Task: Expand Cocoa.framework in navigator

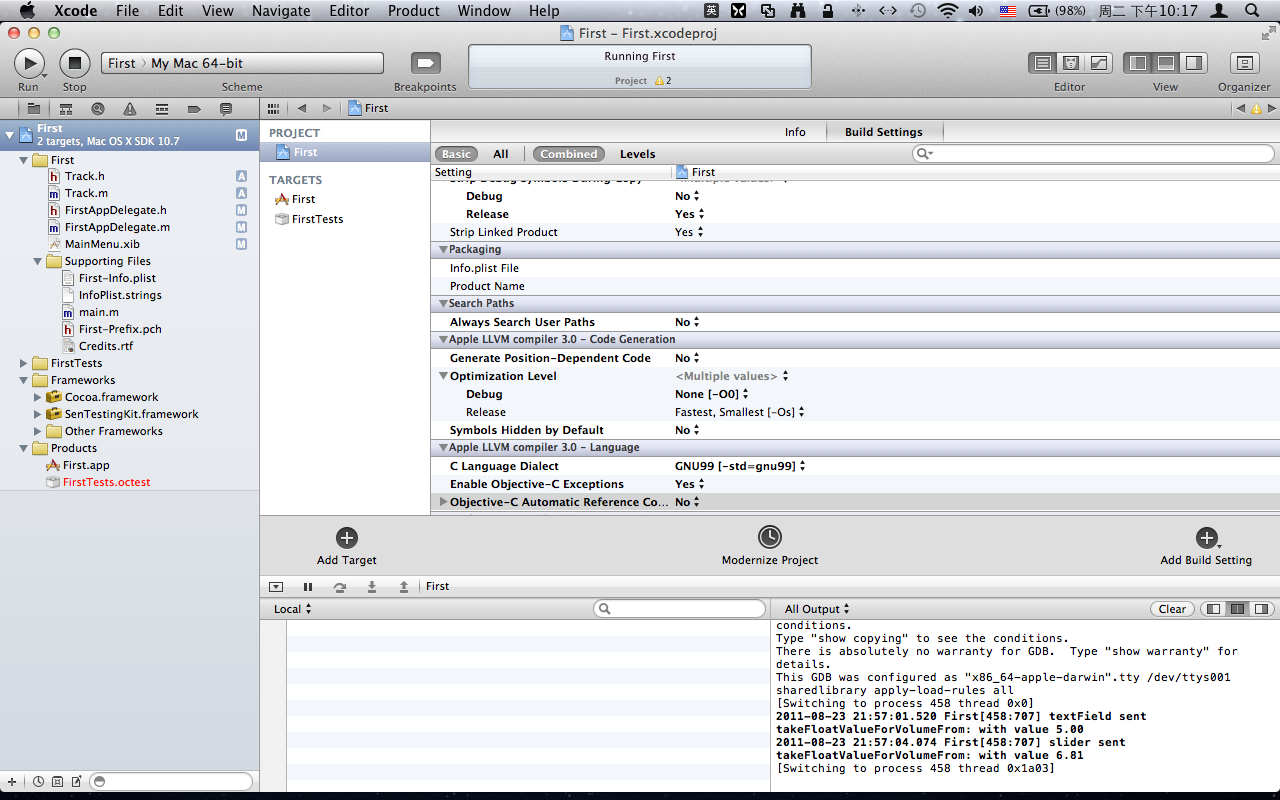Action: coord(39,398)
